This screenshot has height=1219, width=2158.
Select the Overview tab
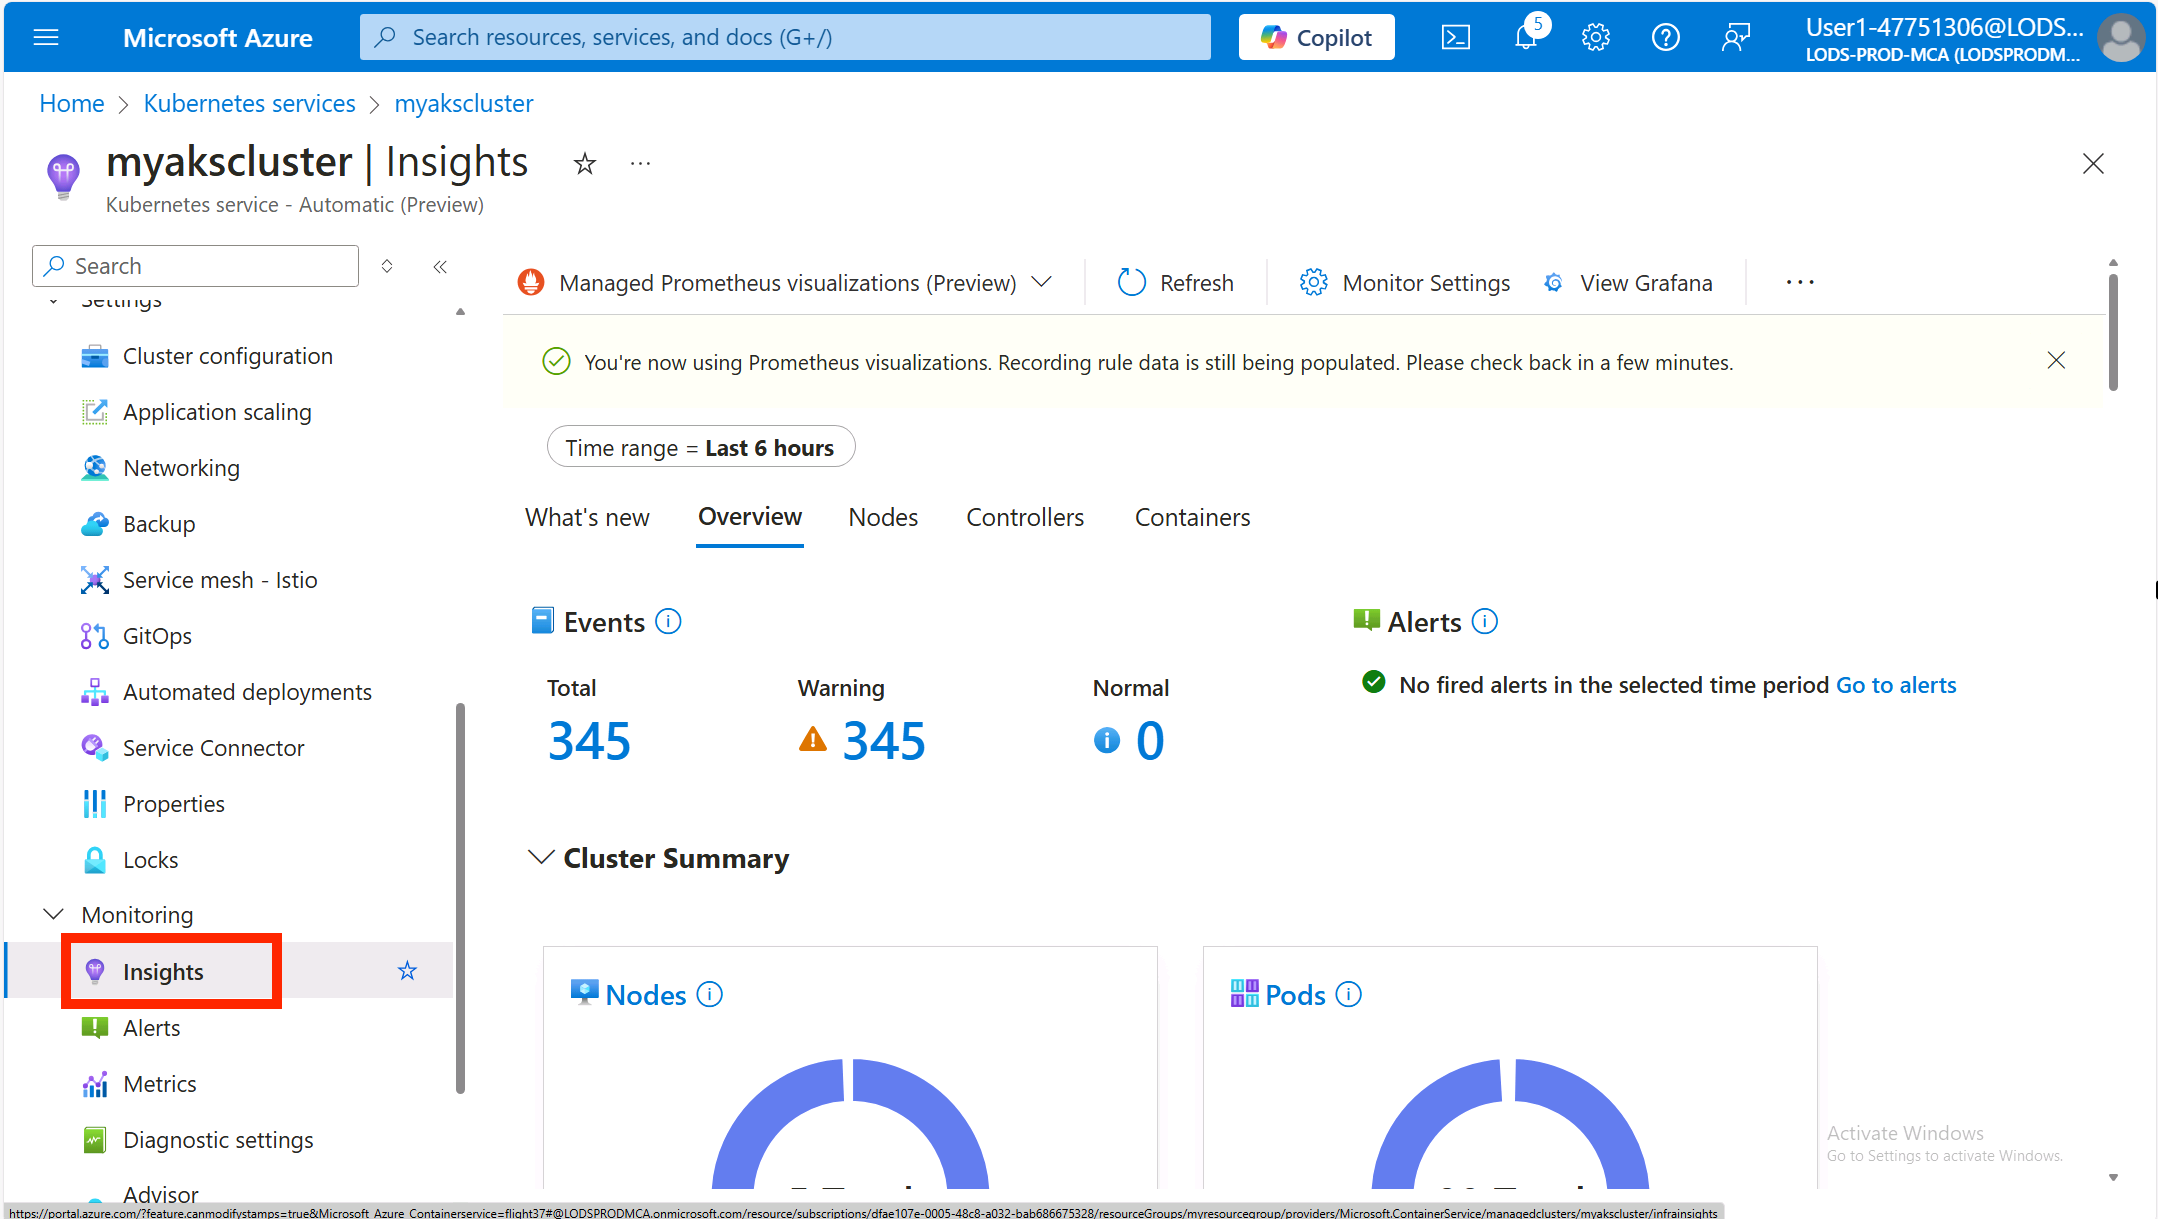pyautogui.click(x=750, y=517)
